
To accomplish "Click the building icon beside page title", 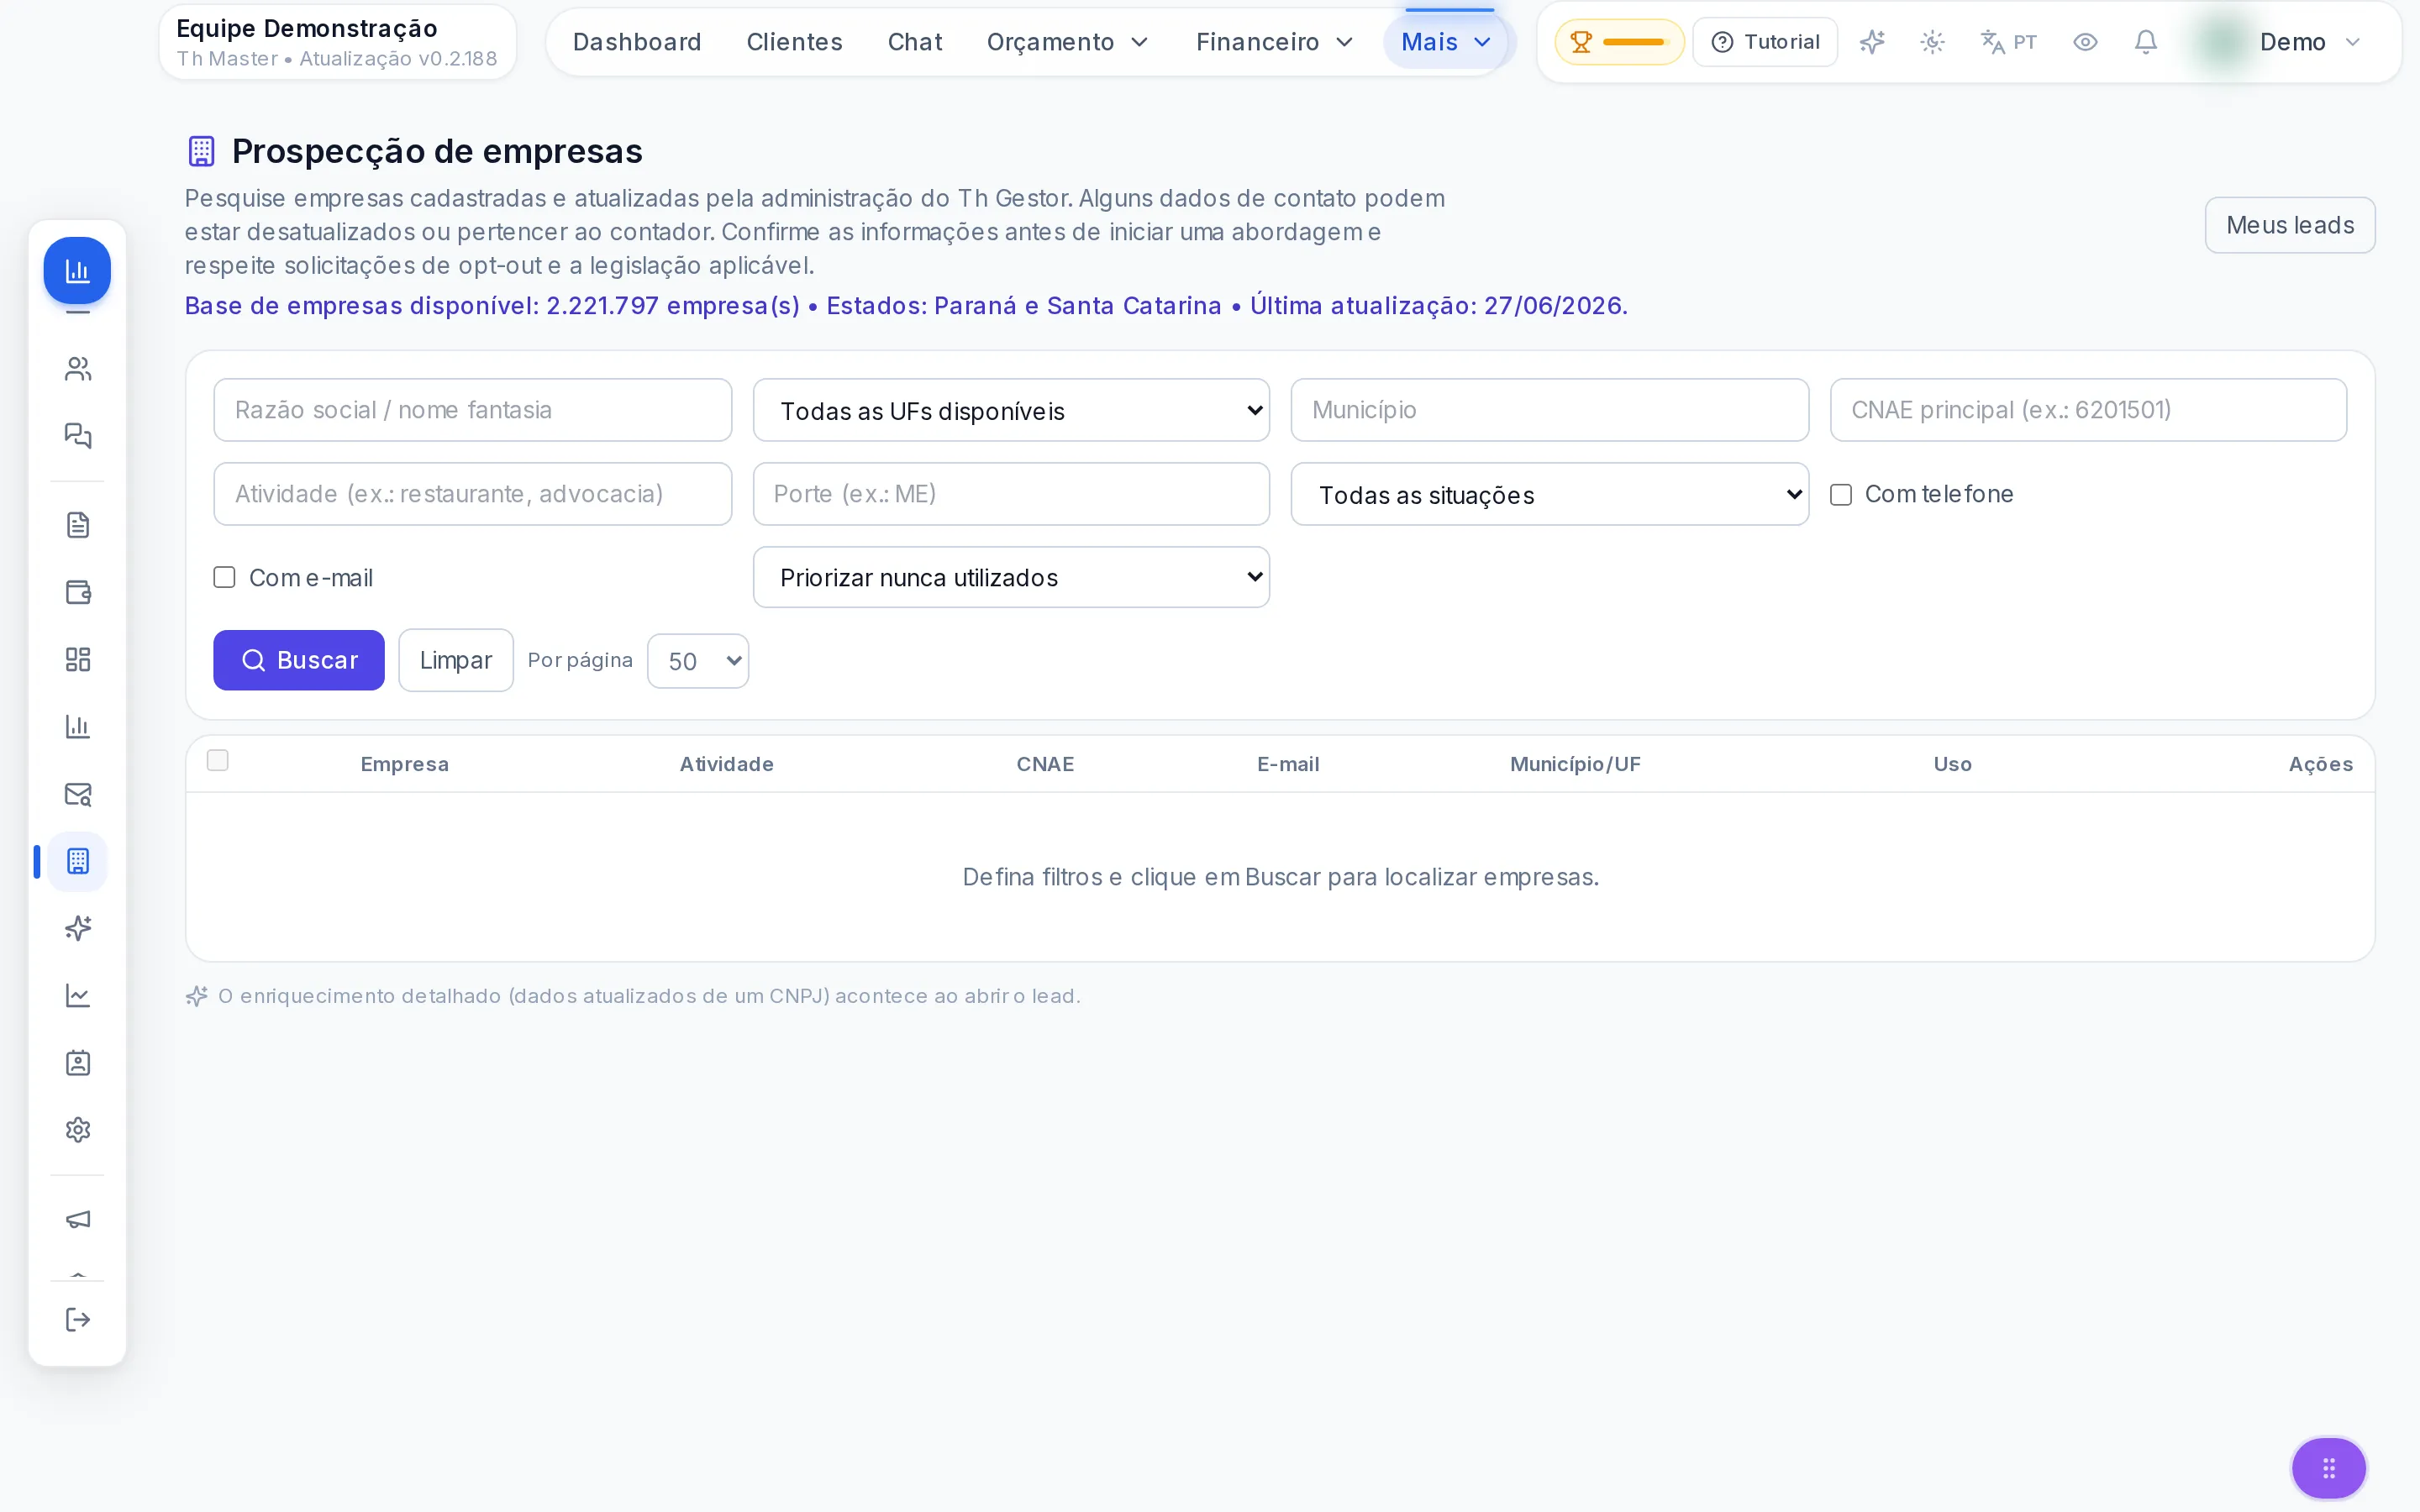I will [x=202, y=151].
